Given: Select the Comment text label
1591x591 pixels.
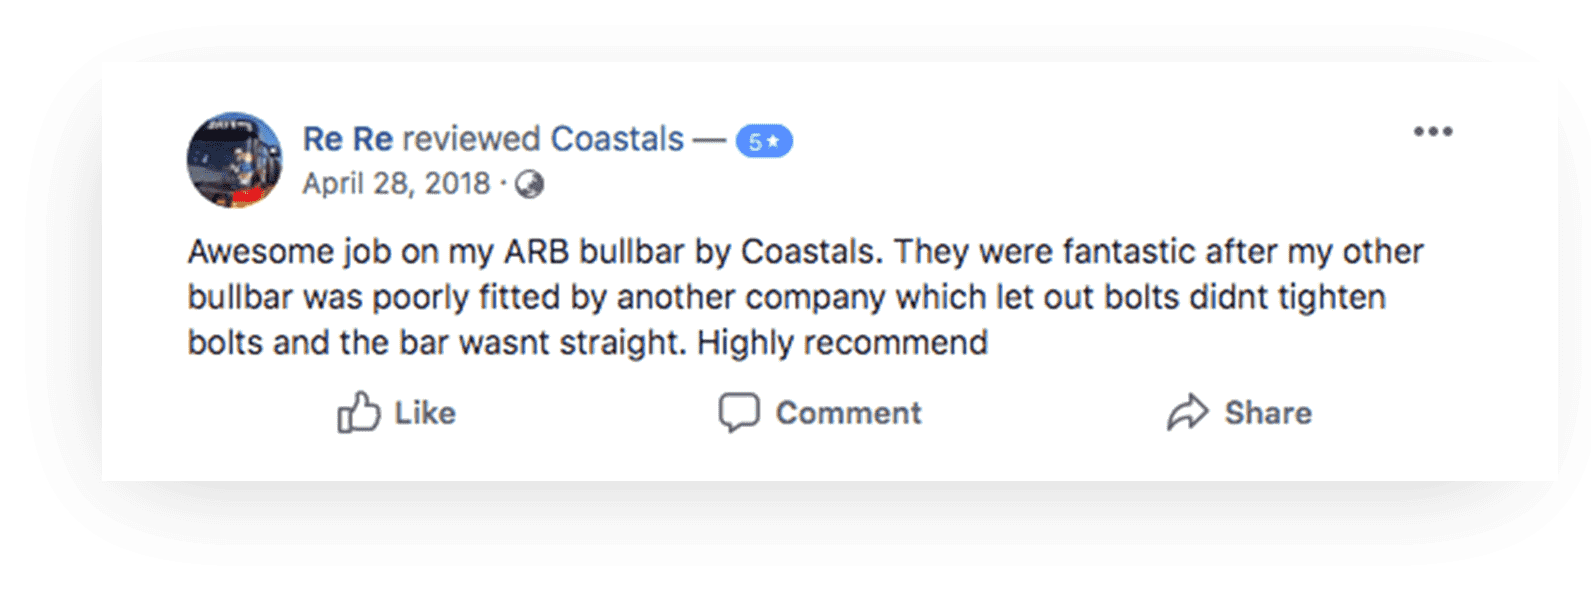Looking at the screenshot, I should [x=849, y=413].
